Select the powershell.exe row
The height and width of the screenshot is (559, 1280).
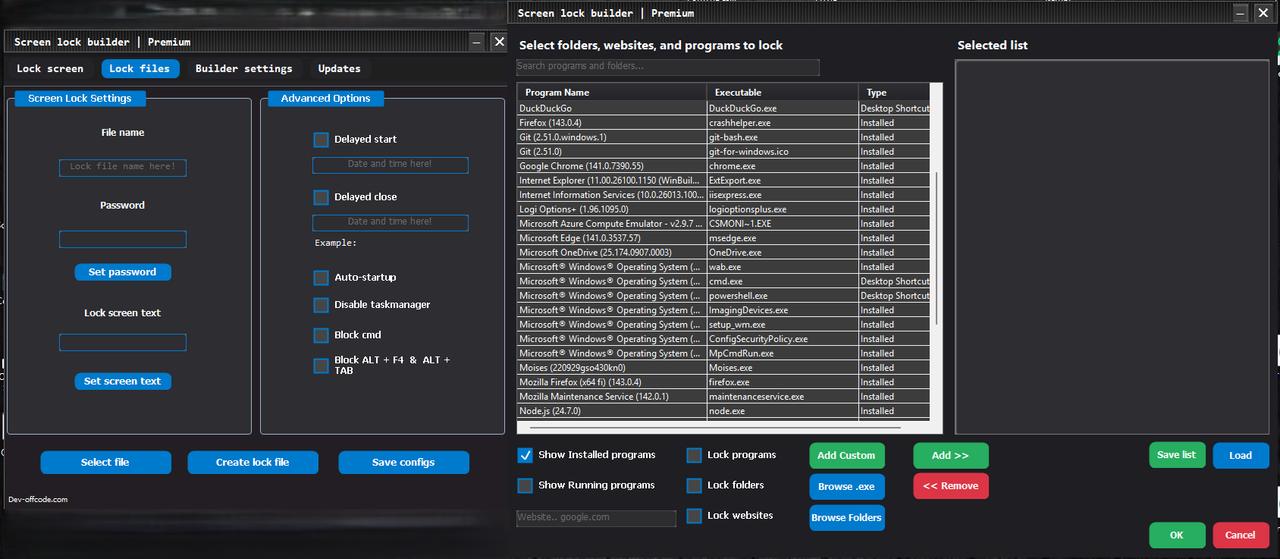pyautogui.click(x=723, y=296)
